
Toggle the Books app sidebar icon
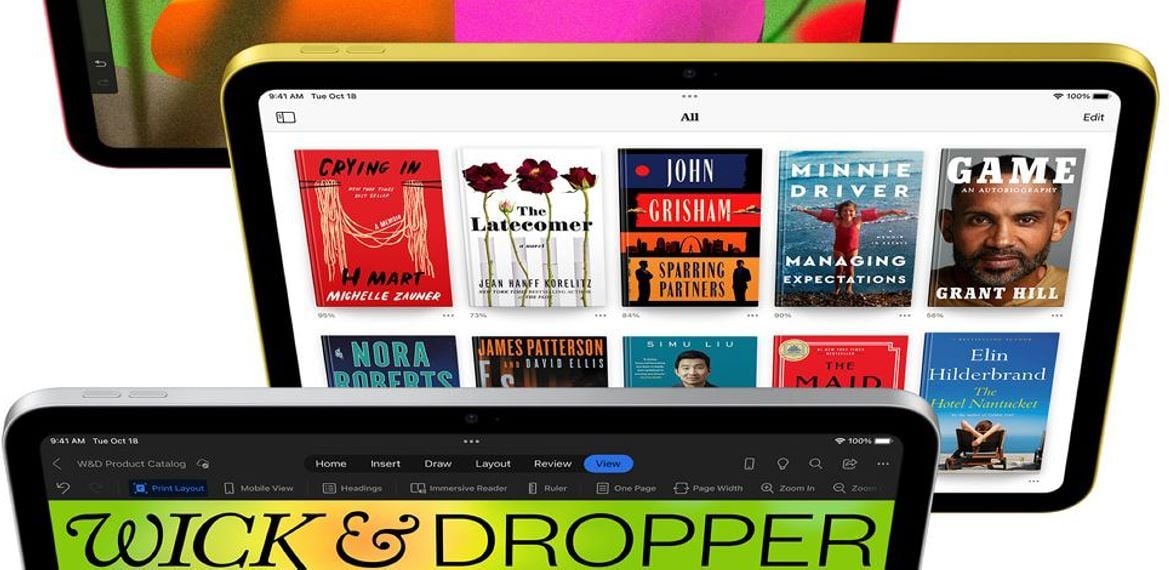click(286, 117)
